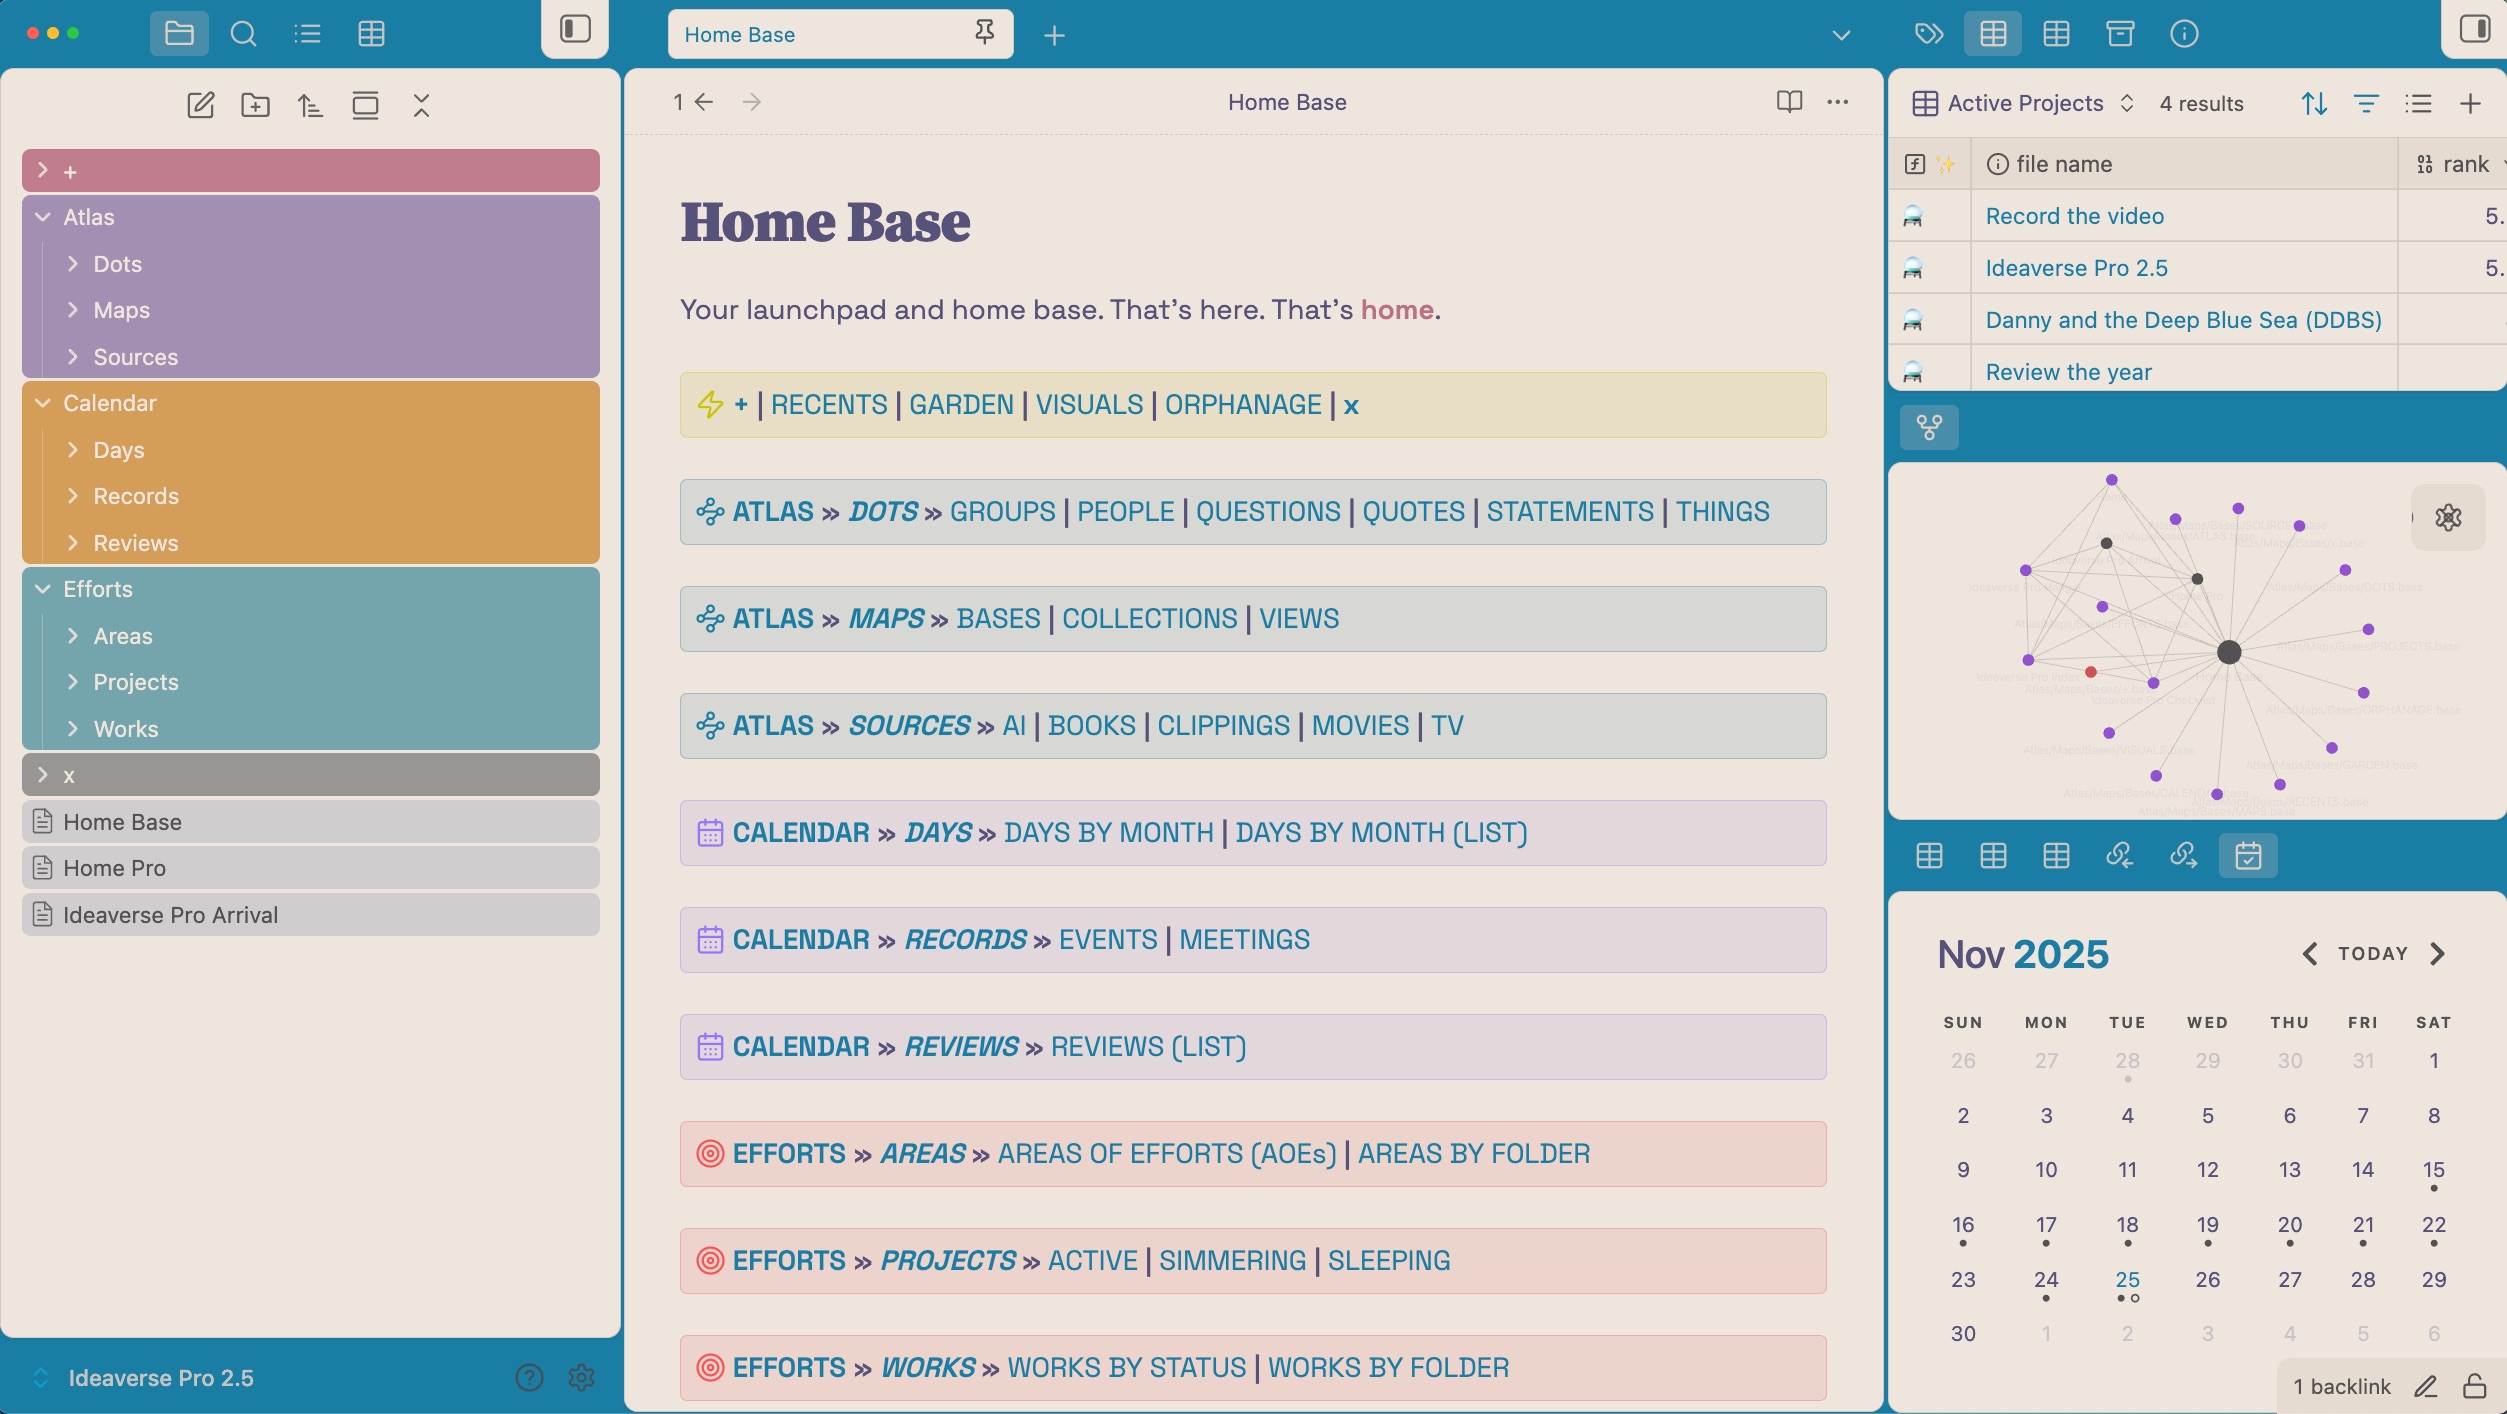
Task: Toggle the right sidebar
Action: point(2474,29)
